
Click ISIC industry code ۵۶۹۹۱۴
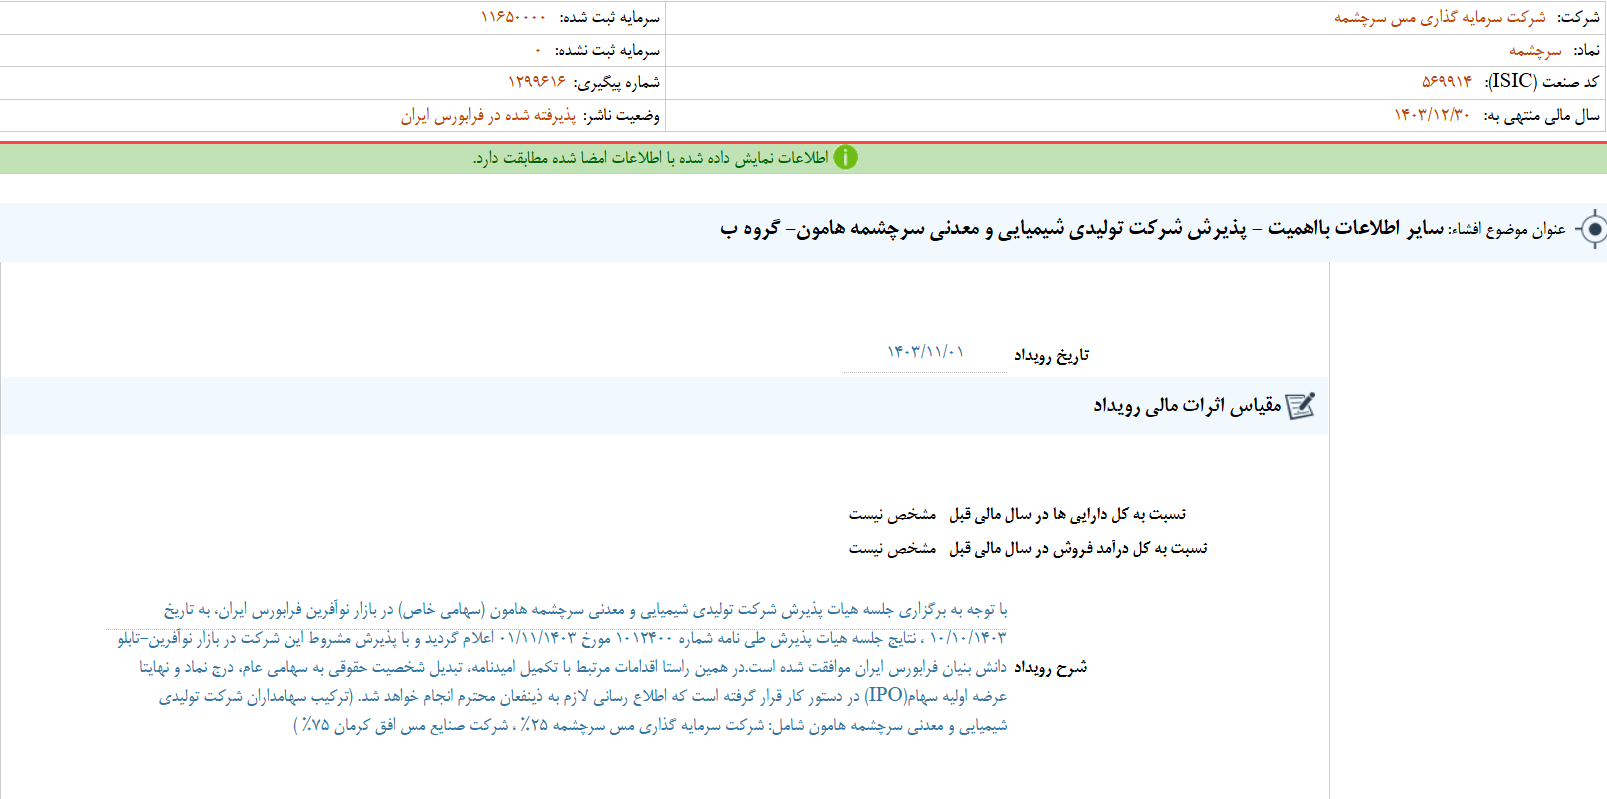coord(1447,82)
